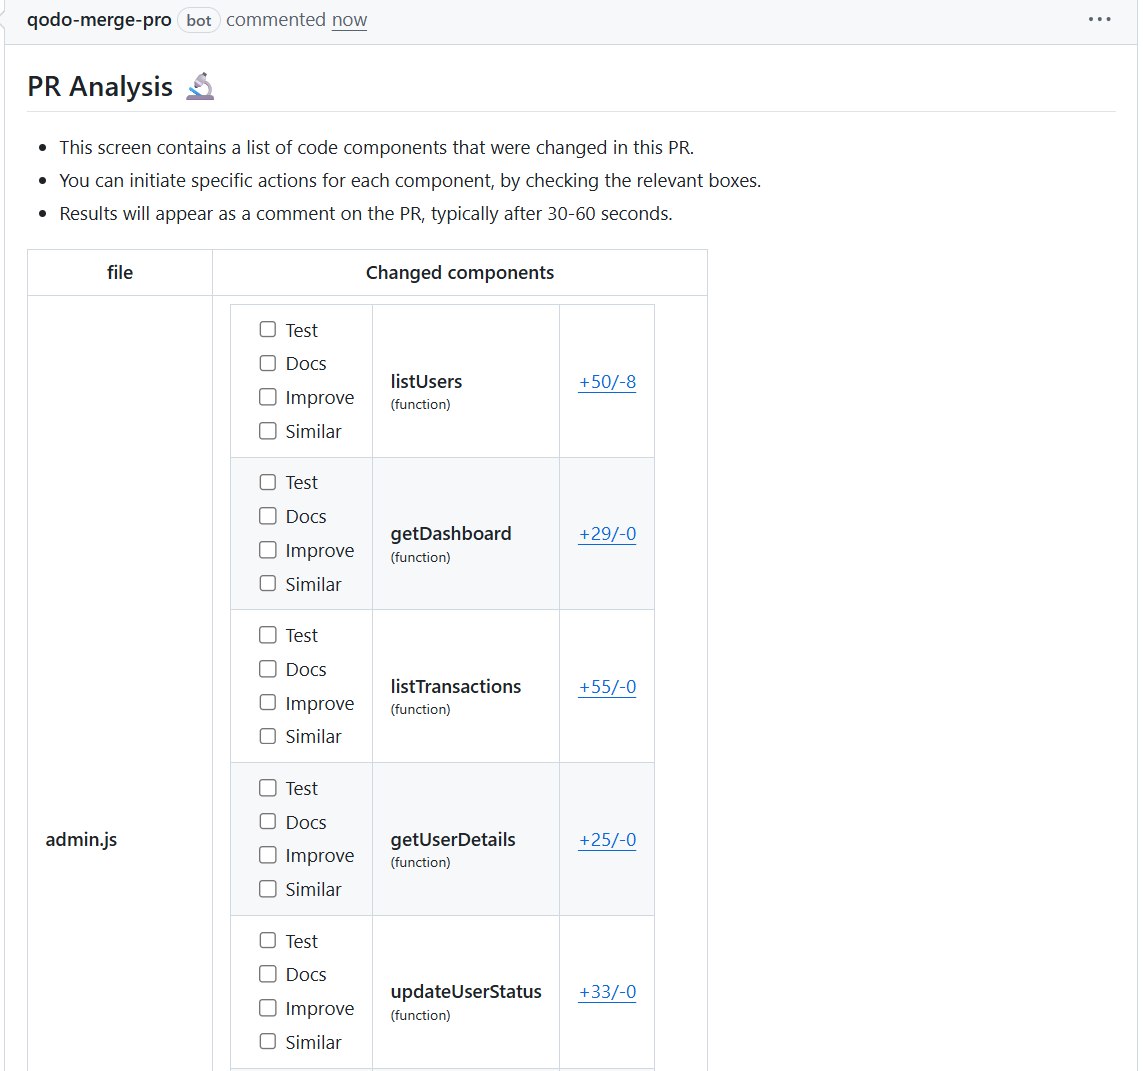Check the Docs box for listTransactions
Screen dimensions: 1143x1071
coord(267,668)
